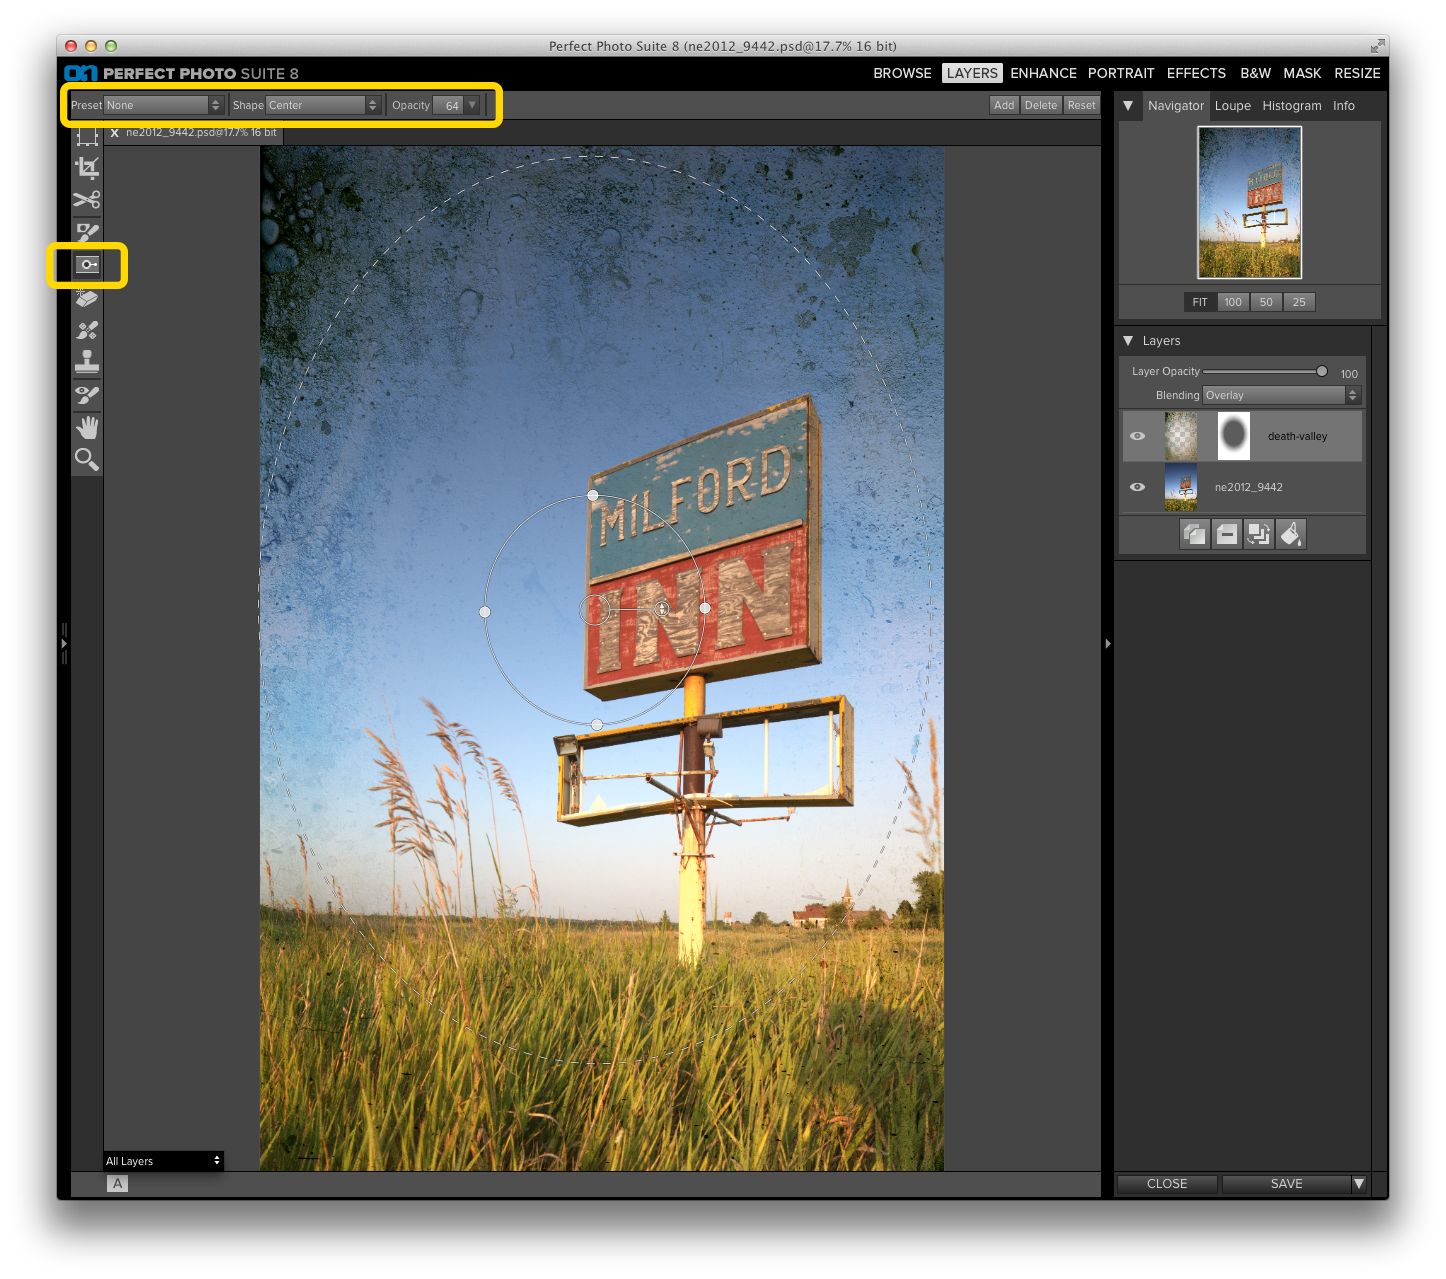Image resolution: width=1446 pixels, height=1279 pixels.
Task: Click the Add button
Action: tap(1004, 105)
